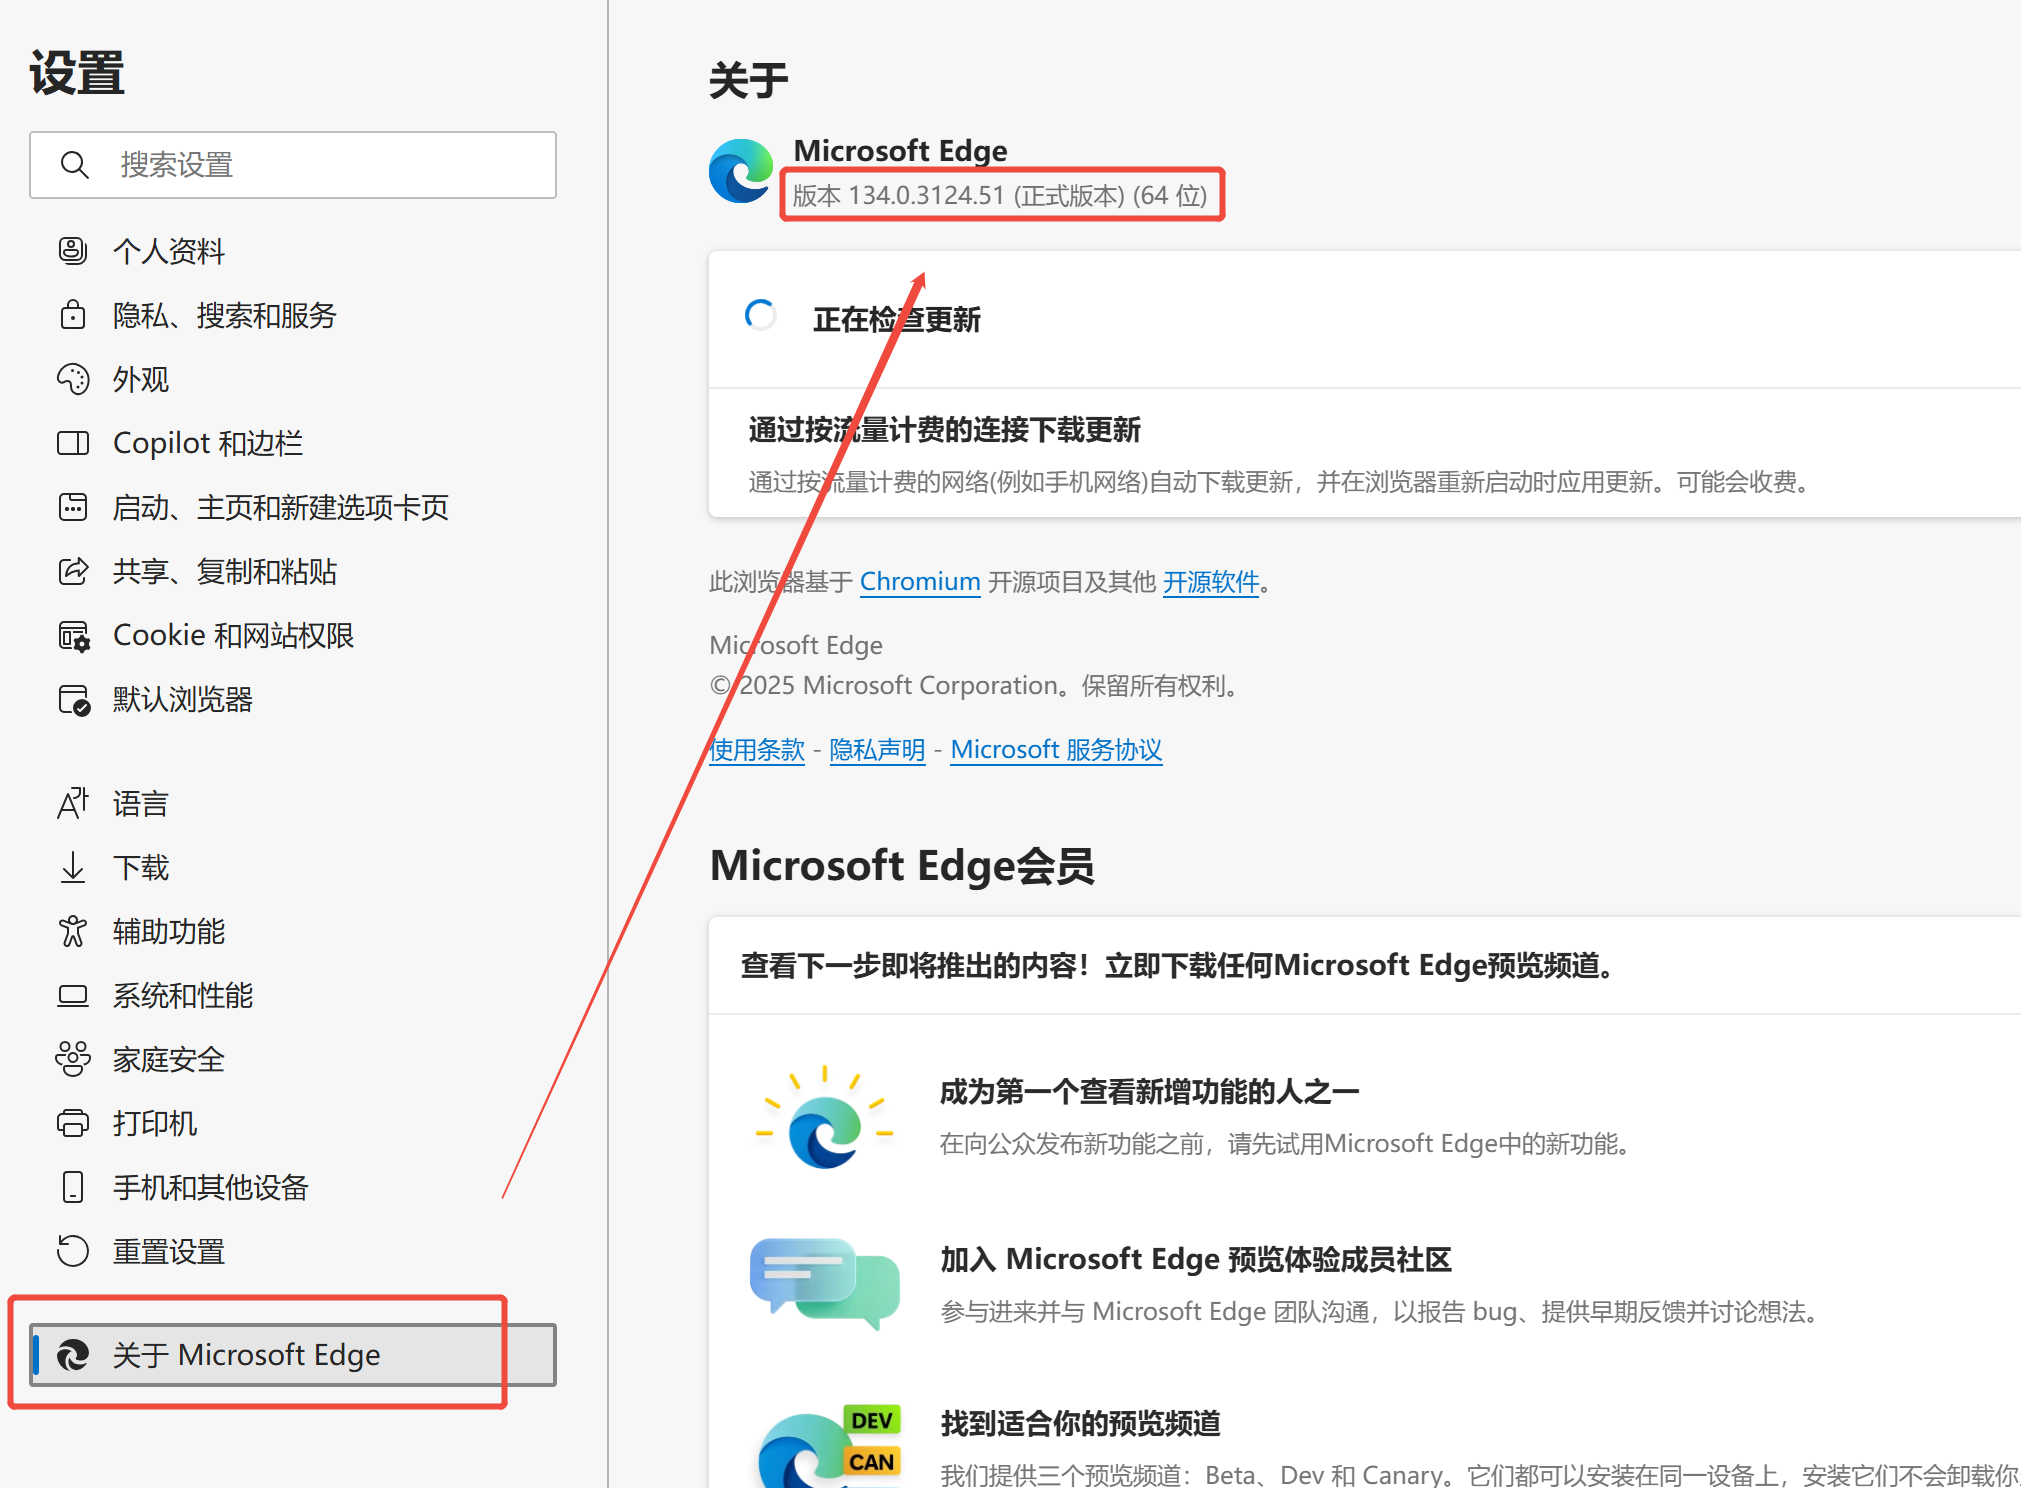The width and height of the screenshot is (2021, 1488).
Task: Select 家庭安全 in the sidebar
Action: [169, 1059]
